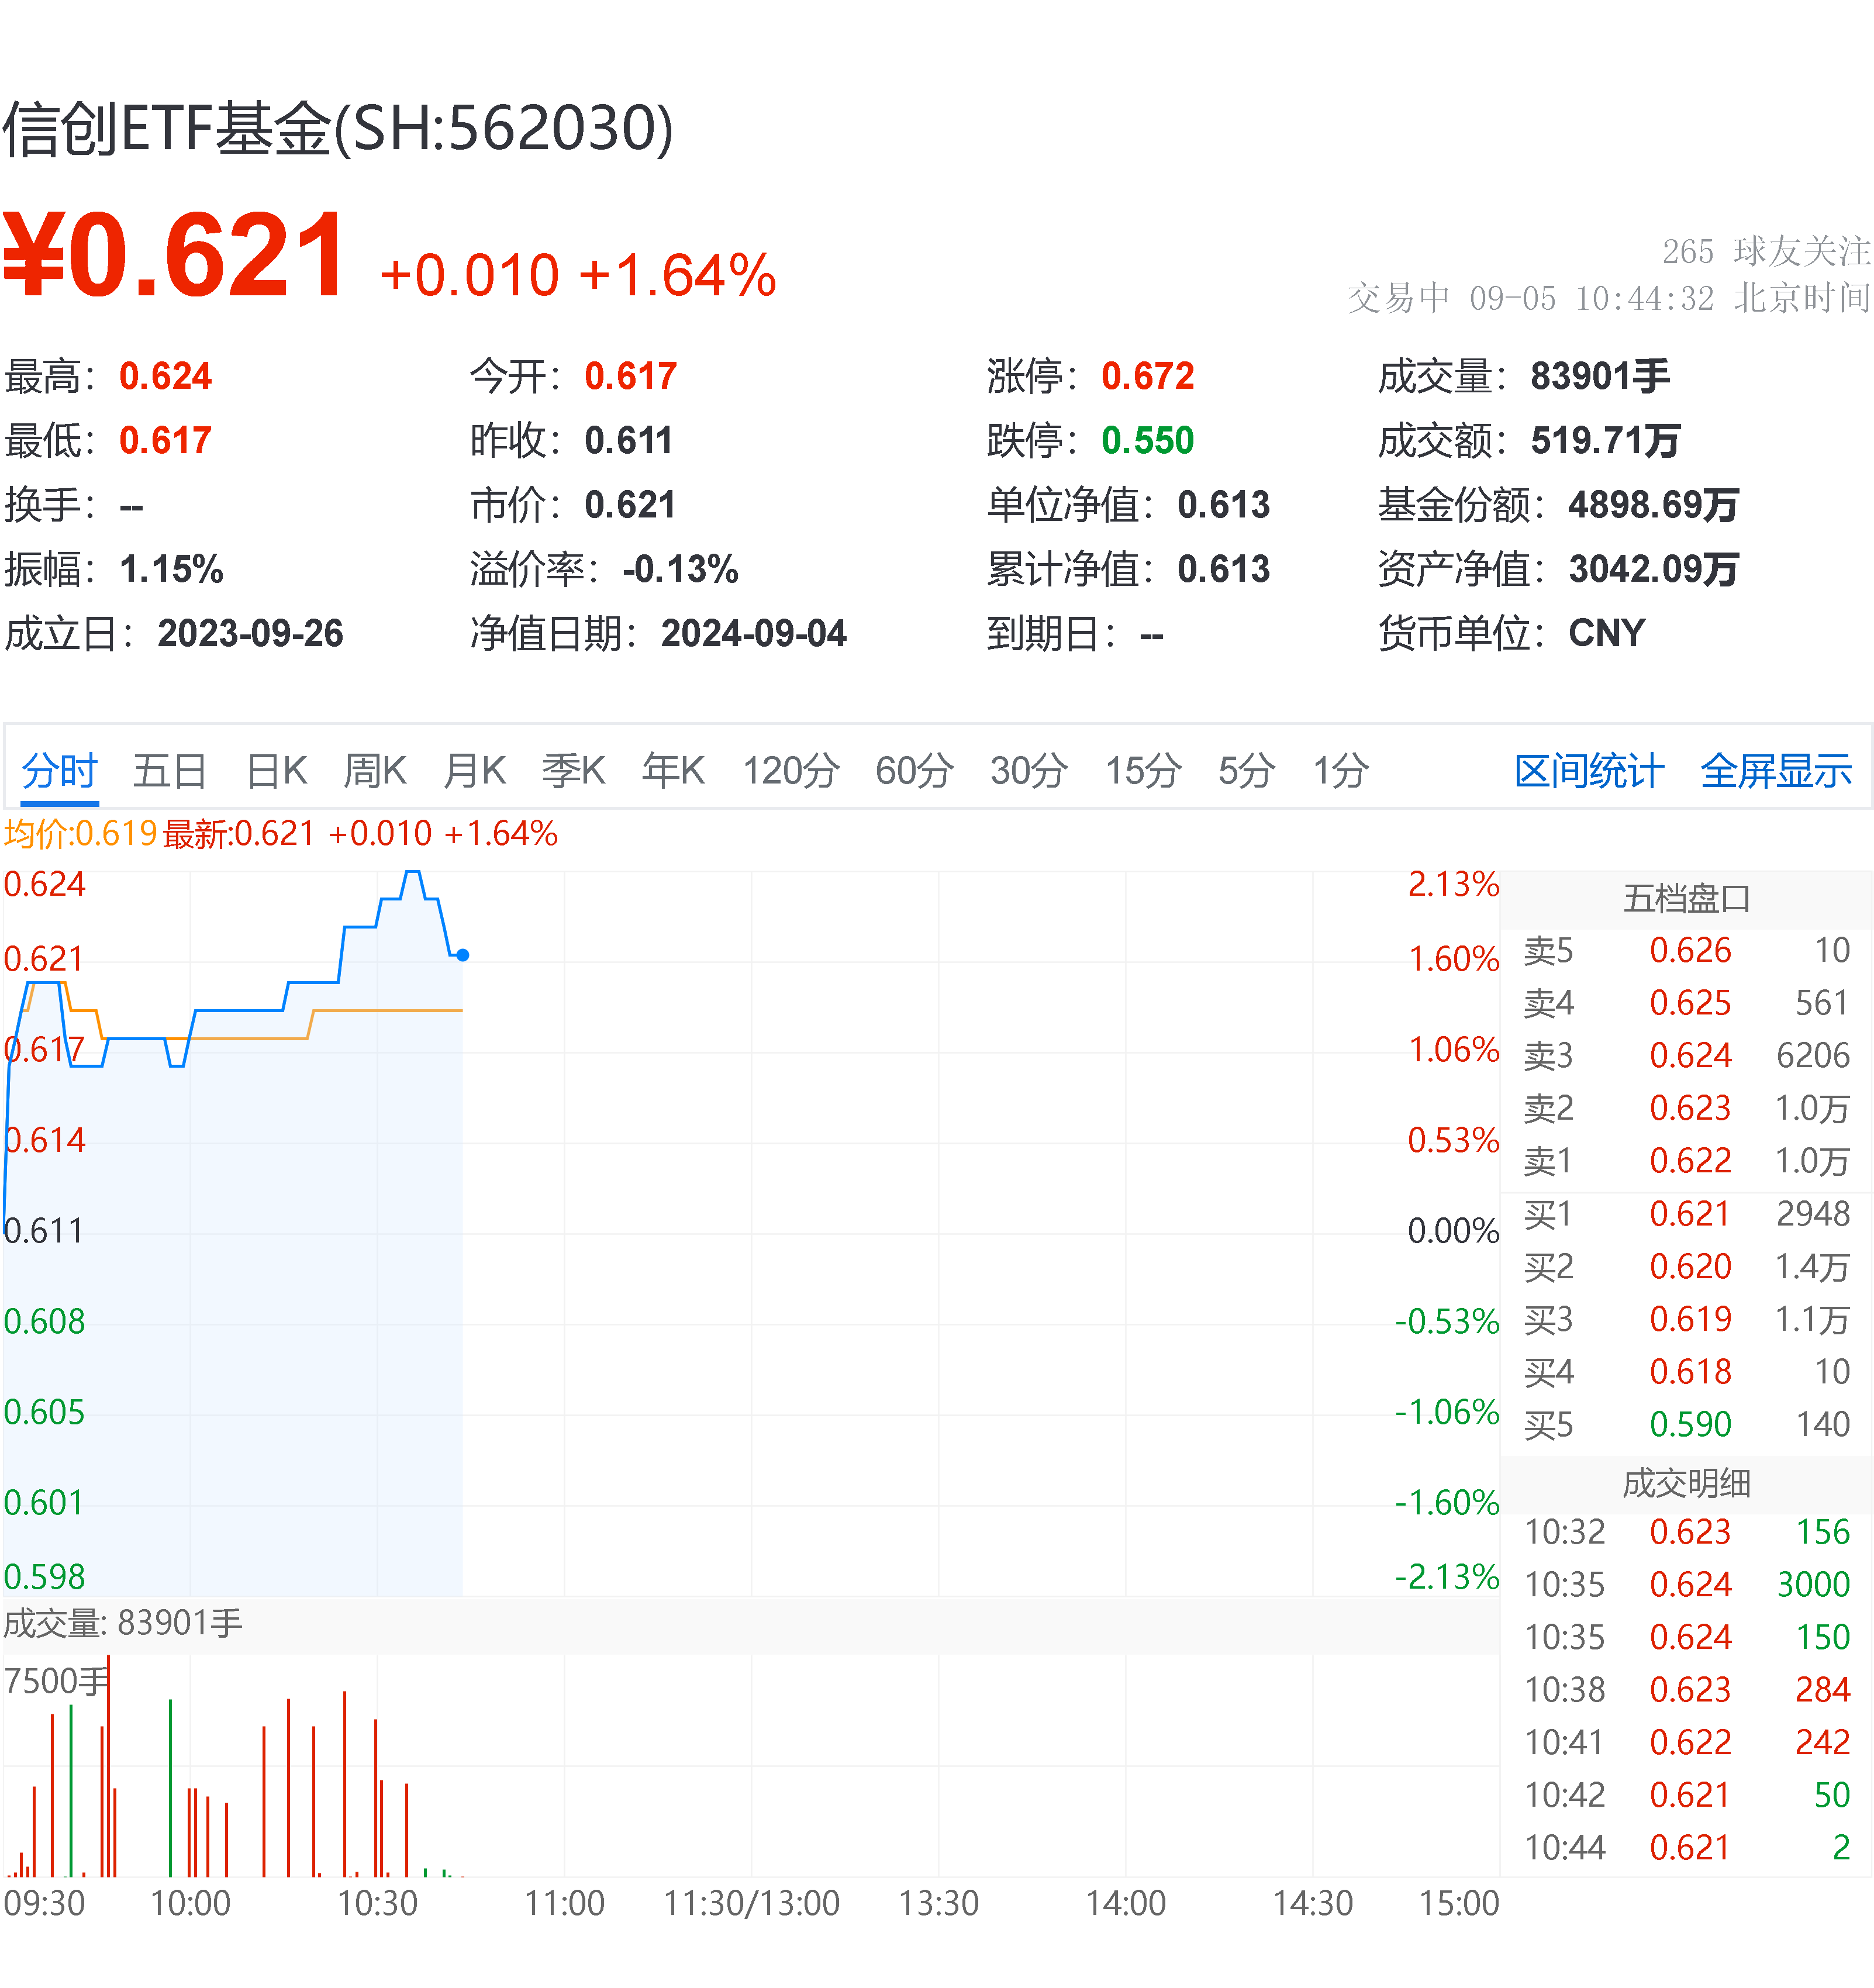Switch to the 五日 five-day tab
This screenshot has width=1874, height=1988.
(170, 771)
